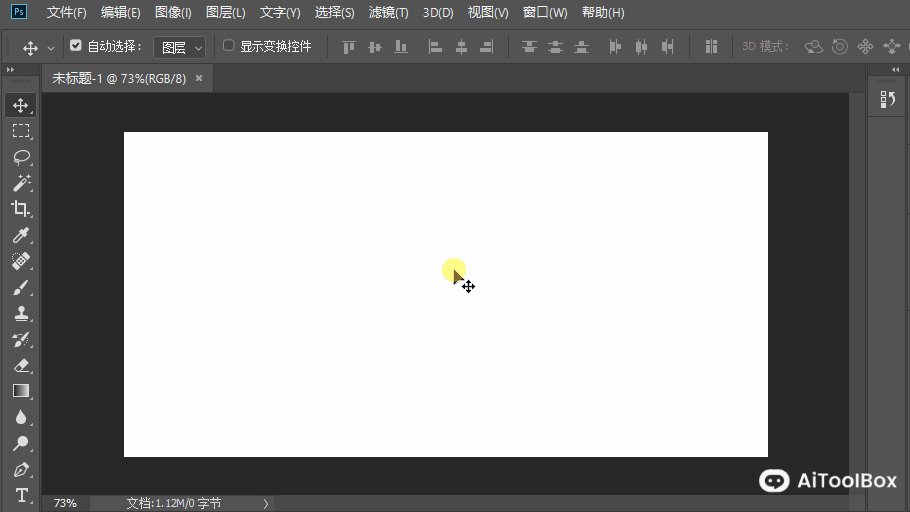The height and width of the screenshot is (512, 910).
Task: Click the Photoshop Ps logo icon
Action: (x=19, y=12)
